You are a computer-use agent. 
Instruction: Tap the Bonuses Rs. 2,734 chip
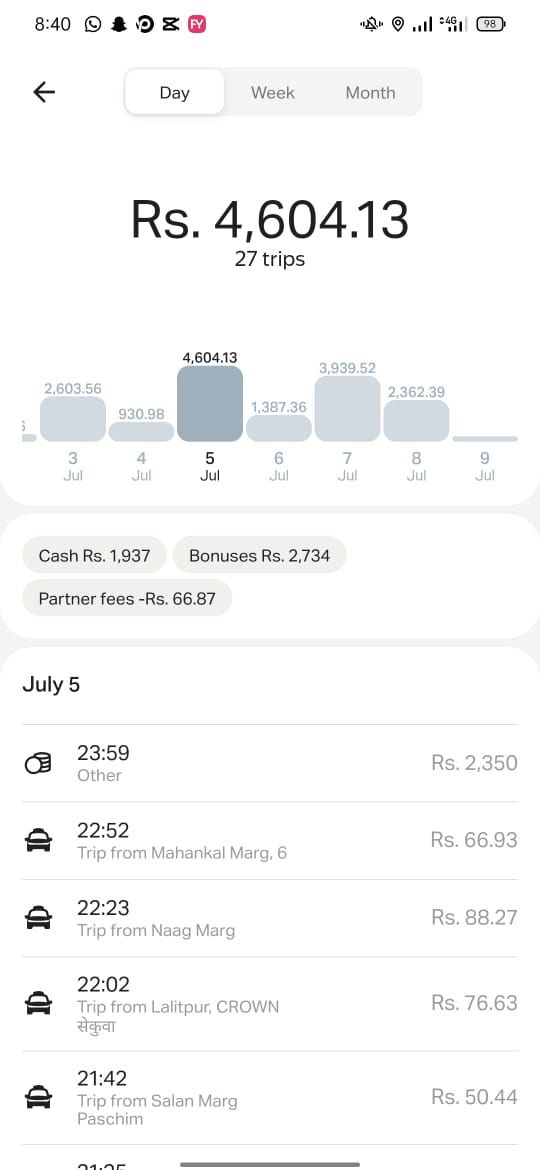tap(260, 555)
